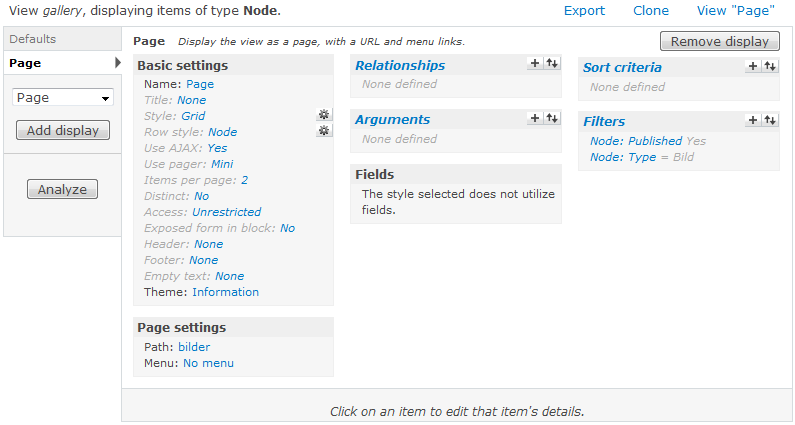The height and width of the screenshot is (425, 795).
Task: Open Grid style settings gear
Action: point(324,115)
